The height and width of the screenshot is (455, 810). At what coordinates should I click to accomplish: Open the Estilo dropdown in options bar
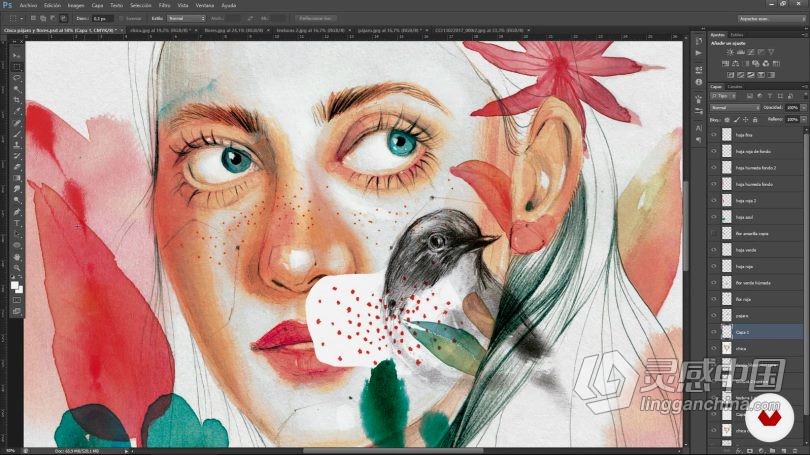pos(186,19)
